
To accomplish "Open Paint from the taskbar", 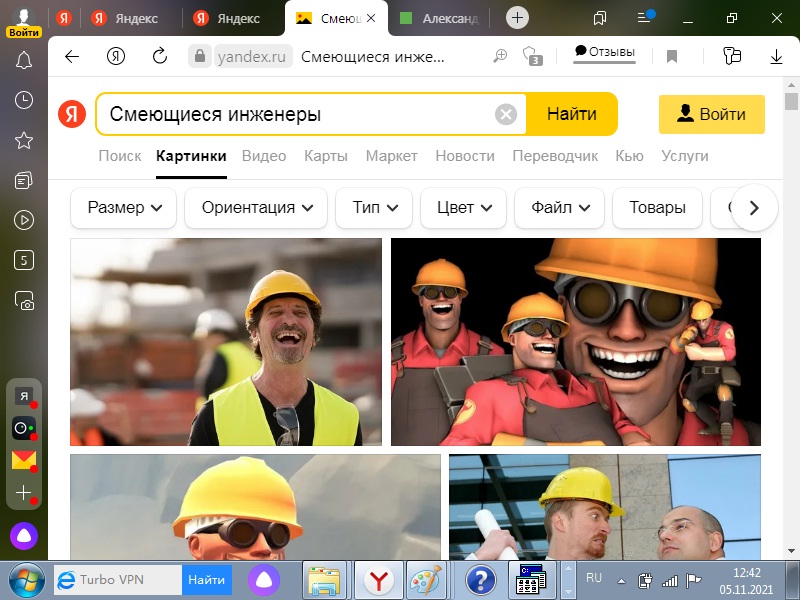I will (426, 580).
